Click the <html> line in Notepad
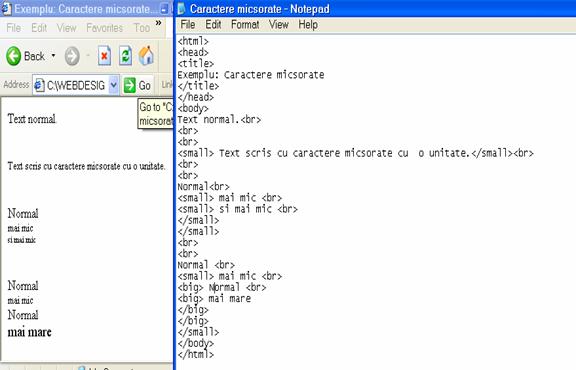 tap(193, 41)
